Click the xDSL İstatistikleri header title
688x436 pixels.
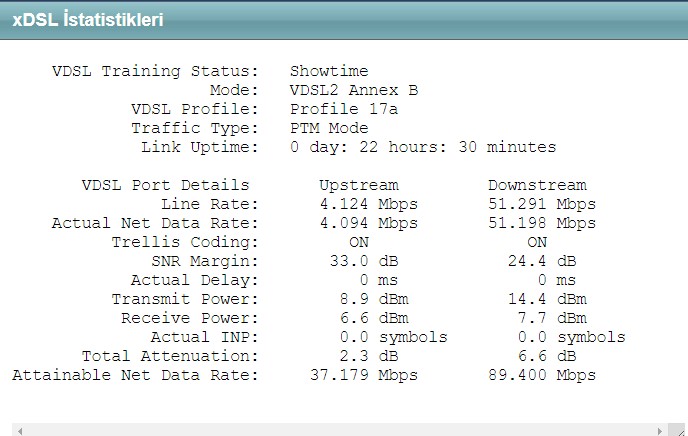tap(88, 20)
